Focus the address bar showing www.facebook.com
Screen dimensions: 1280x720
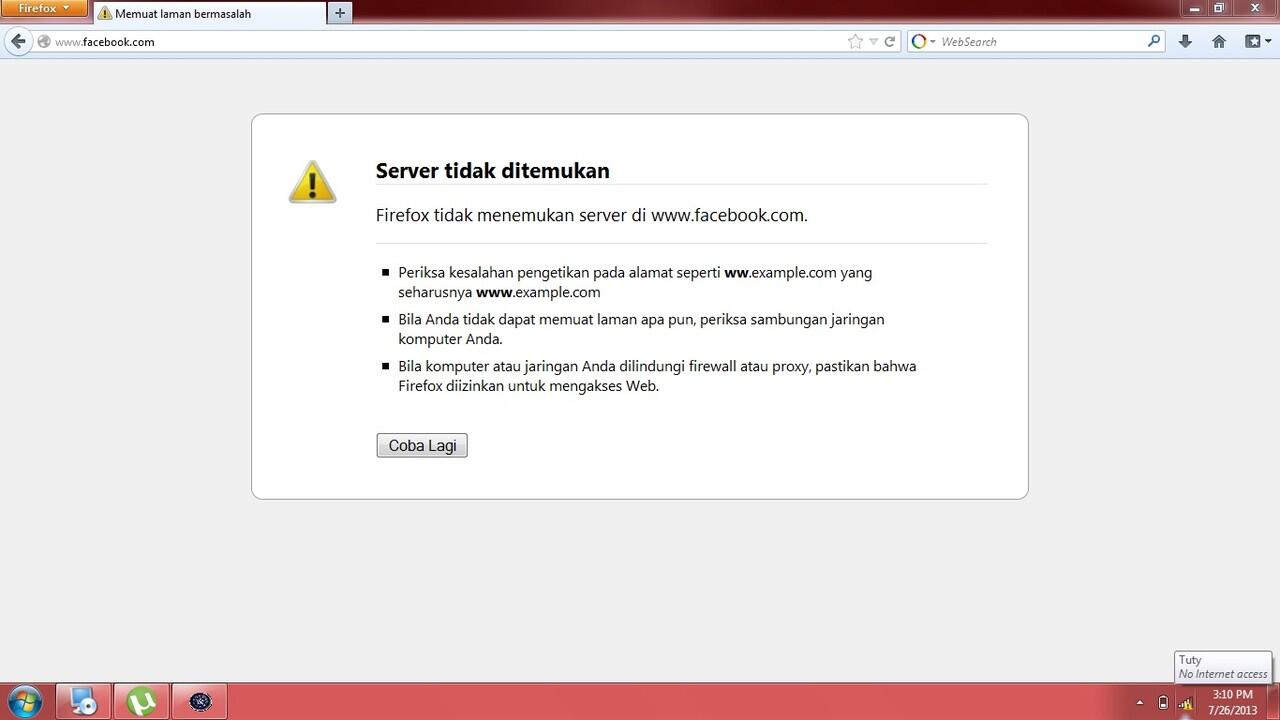click(x=440, y=42)
